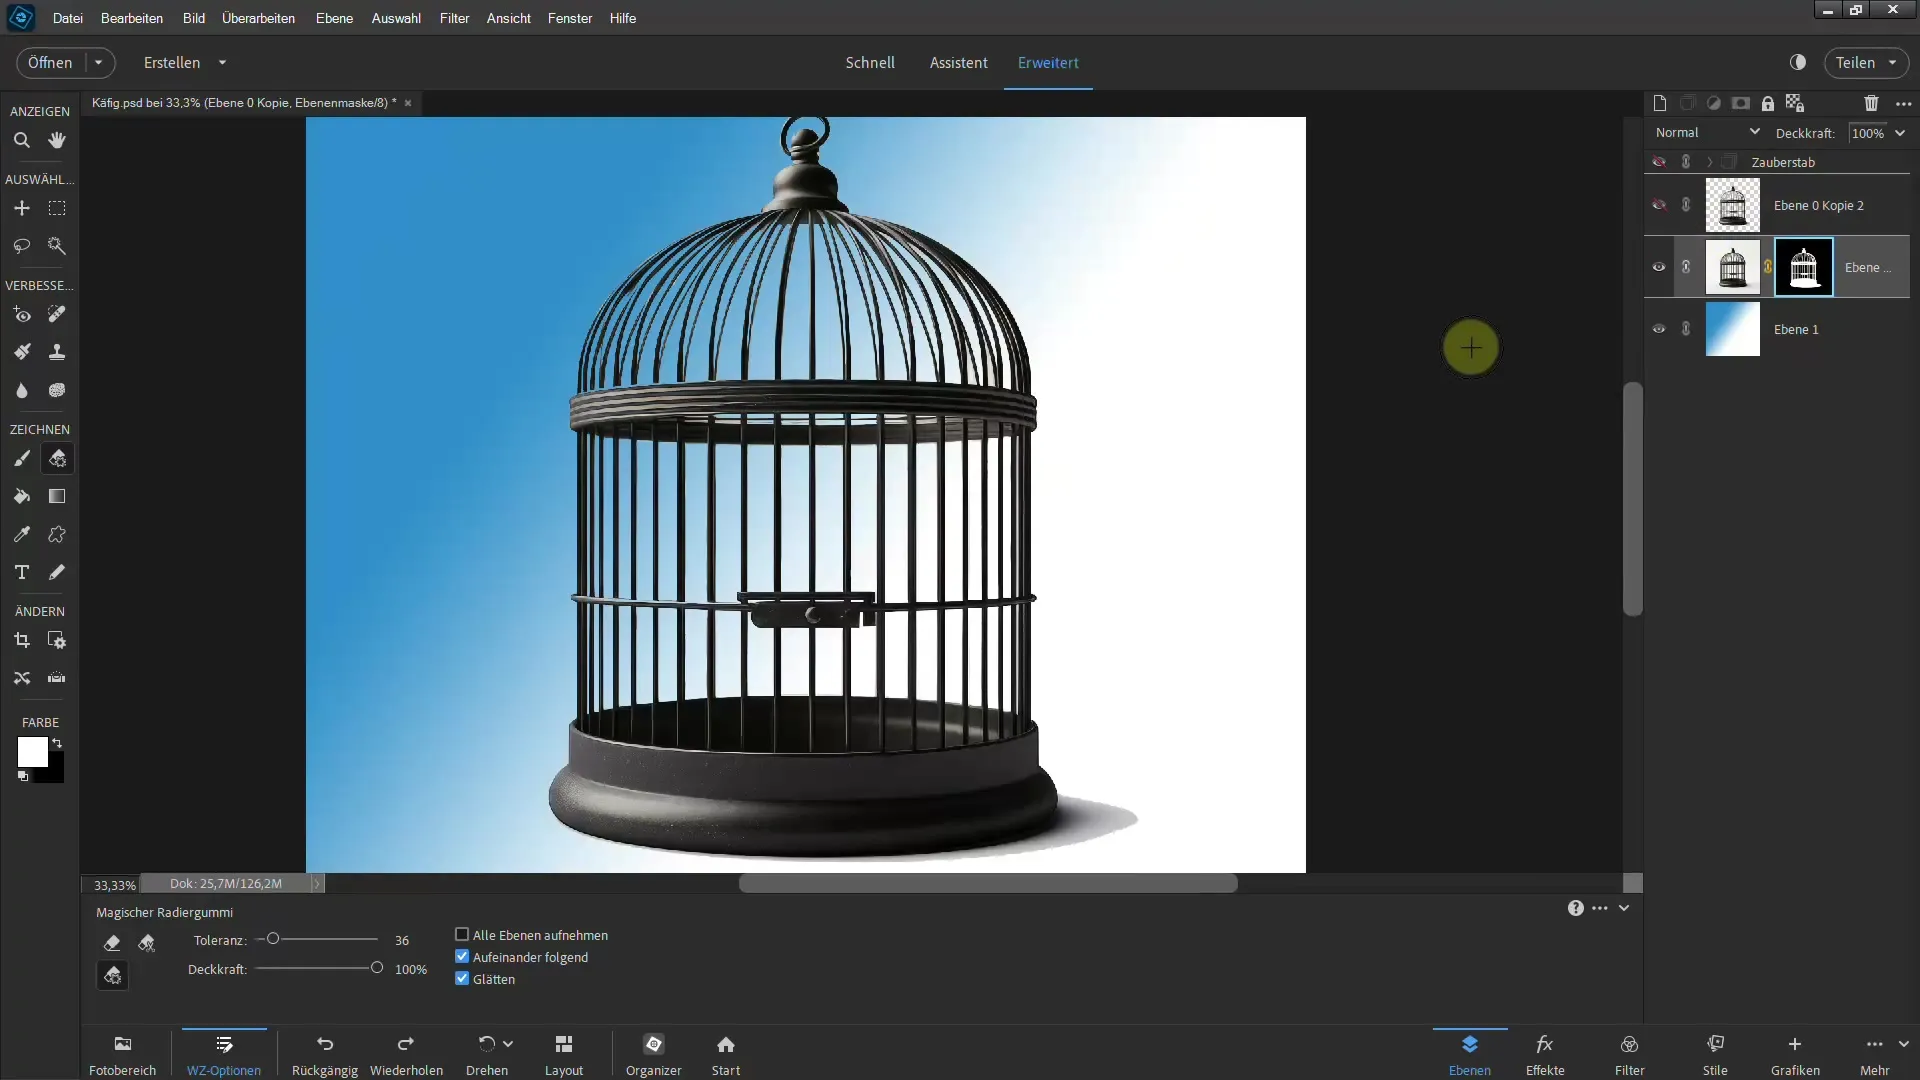Open the Organizer
1920x1080 pixels.
tap(653, 1055)
